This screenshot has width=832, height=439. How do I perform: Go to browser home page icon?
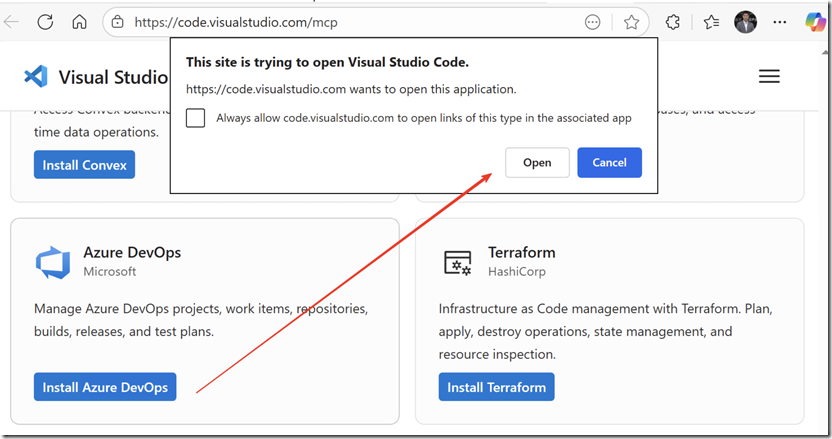click(80, 22)
